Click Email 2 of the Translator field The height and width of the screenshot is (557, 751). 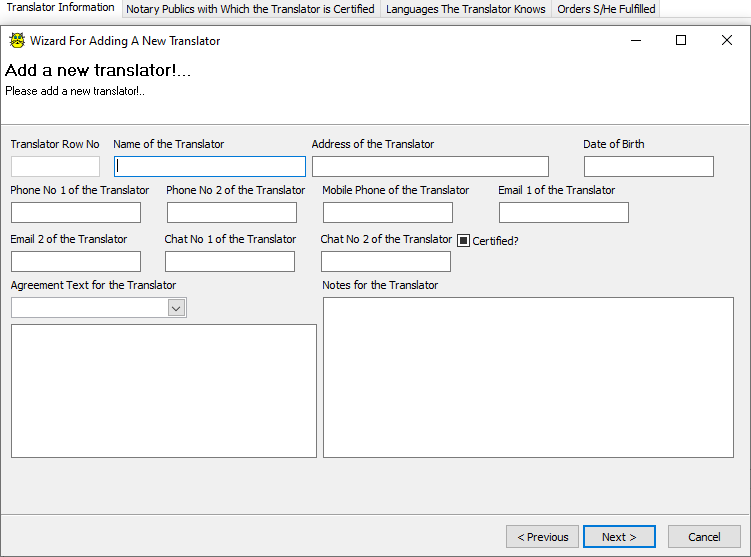(x=76, y=261)
